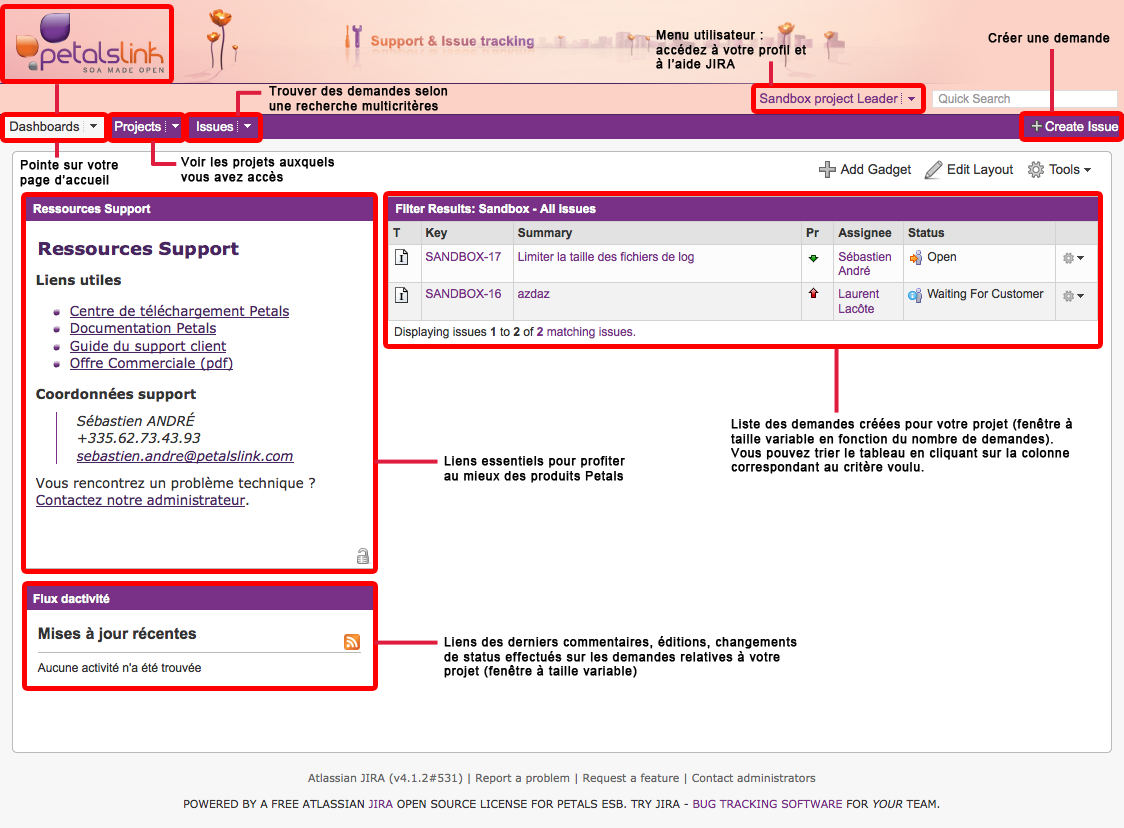Screen dimensions: 1124x828
Task: Open the Issues menu
Action: pos(215,127)
